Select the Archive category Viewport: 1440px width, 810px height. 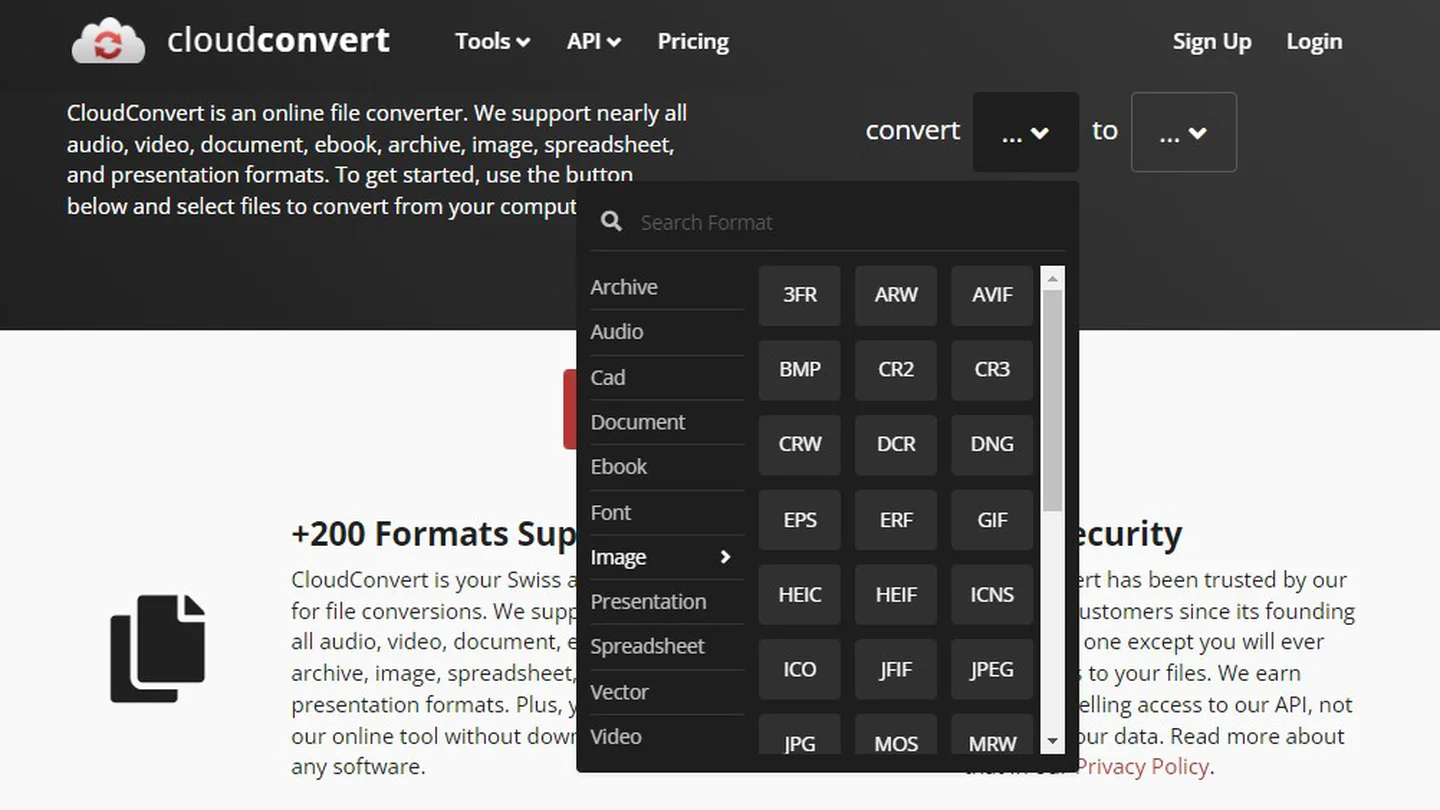[666, 287]
